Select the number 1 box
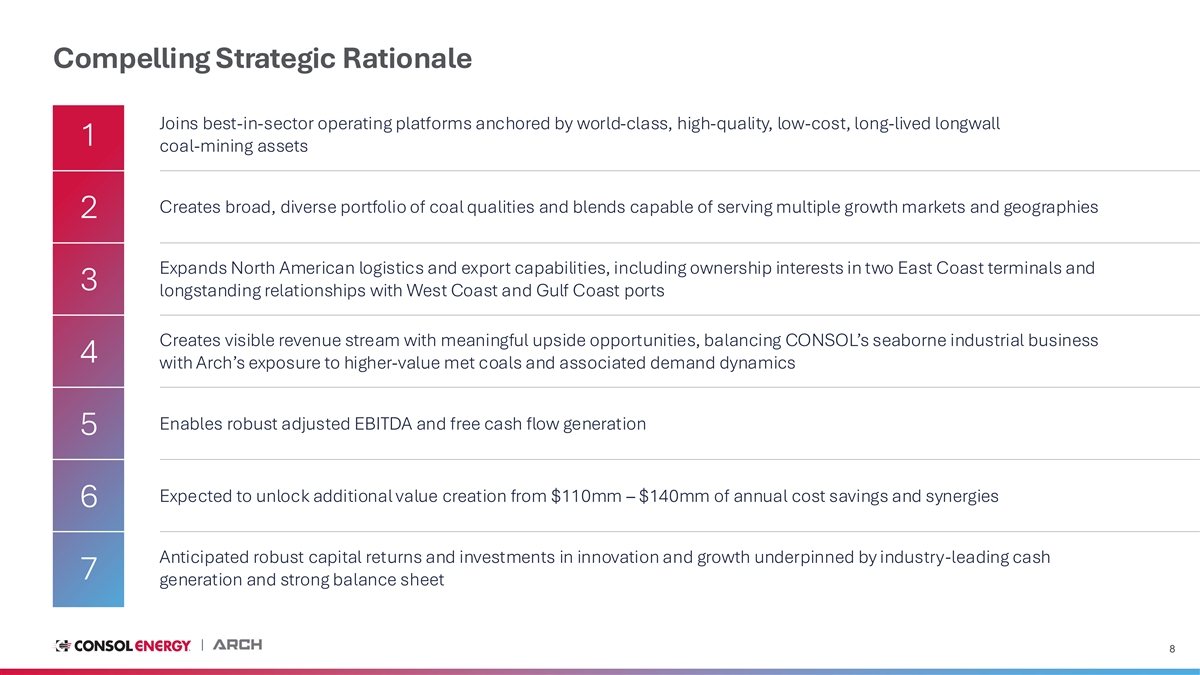 (88, 136)
